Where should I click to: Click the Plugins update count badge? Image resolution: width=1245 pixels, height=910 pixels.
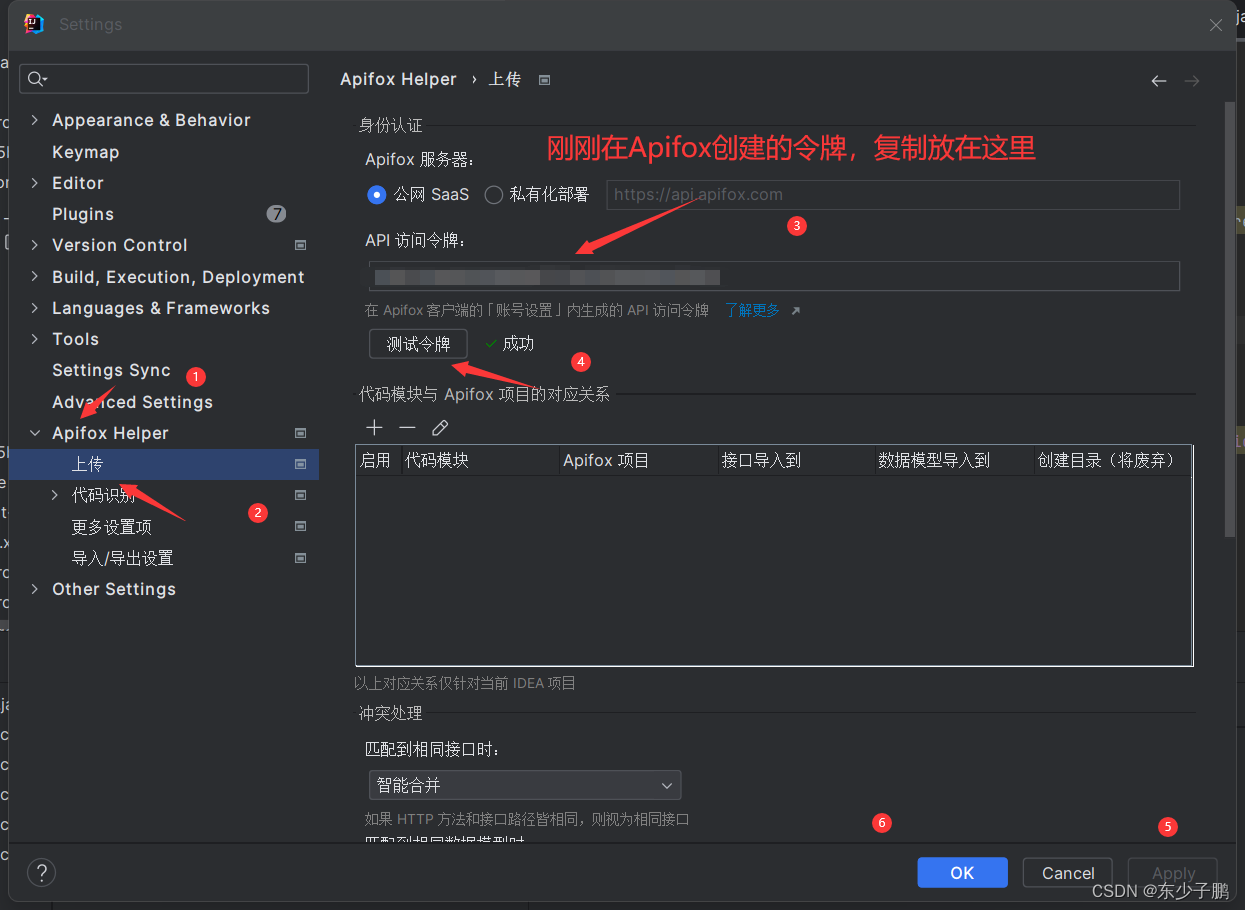[x=277, y=214]
